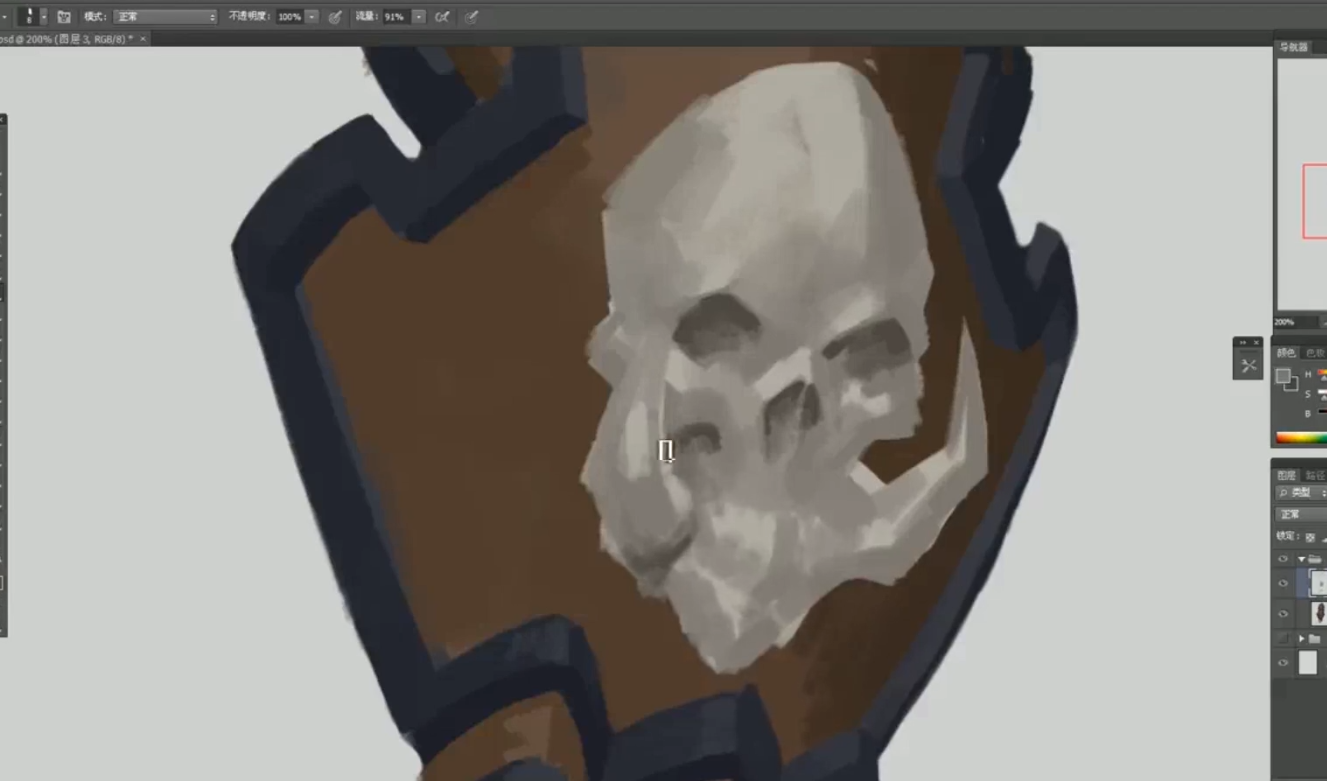Toggle pressure-for-size icon at options bar end
Image resolution: width=1327 pixels, height=781 pixels.
471,17
